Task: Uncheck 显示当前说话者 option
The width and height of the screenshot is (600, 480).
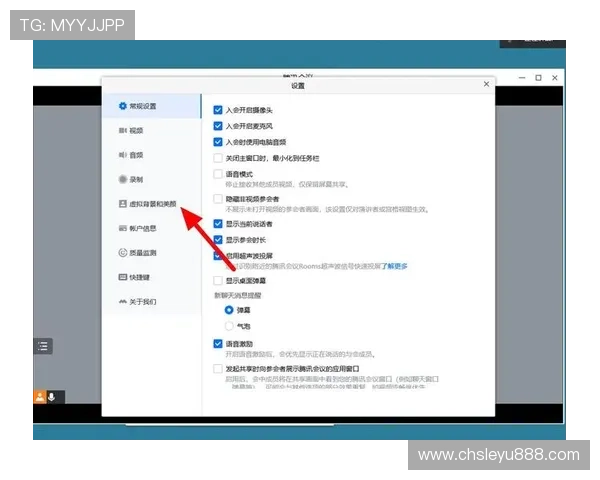Action: click(x=218, y=224)
